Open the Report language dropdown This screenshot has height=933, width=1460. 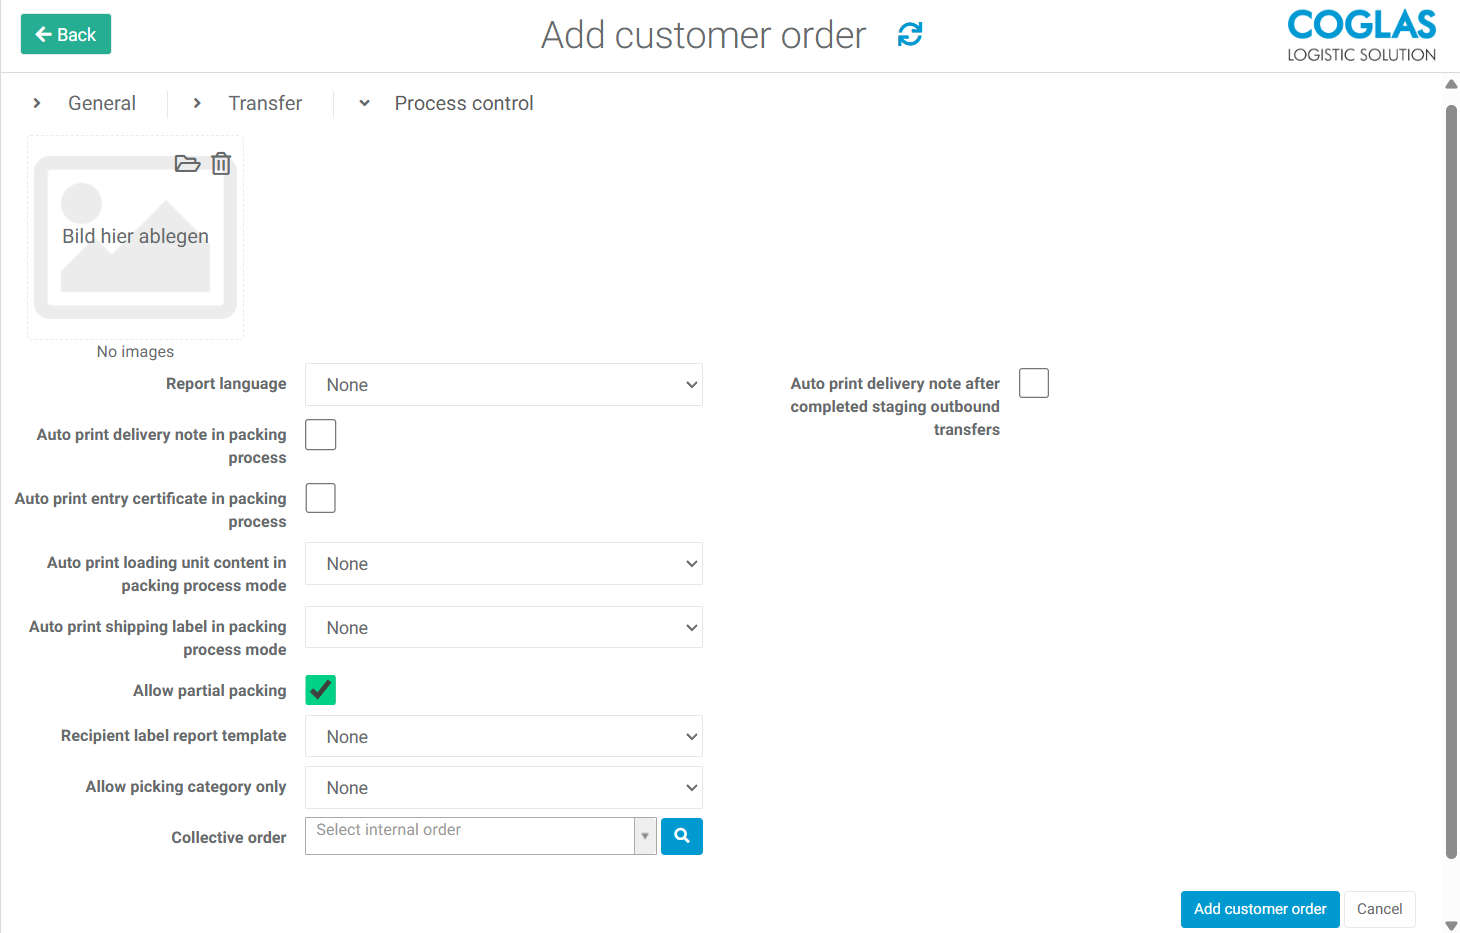[503, 385]
